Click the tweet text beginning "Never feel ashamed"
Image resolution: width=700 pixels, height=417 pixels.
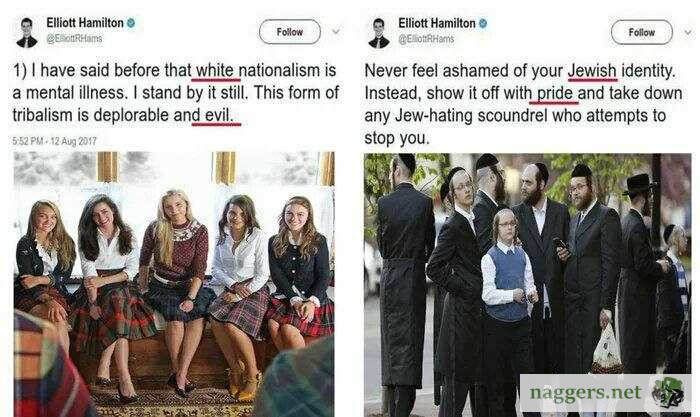(x=523, y=104)
